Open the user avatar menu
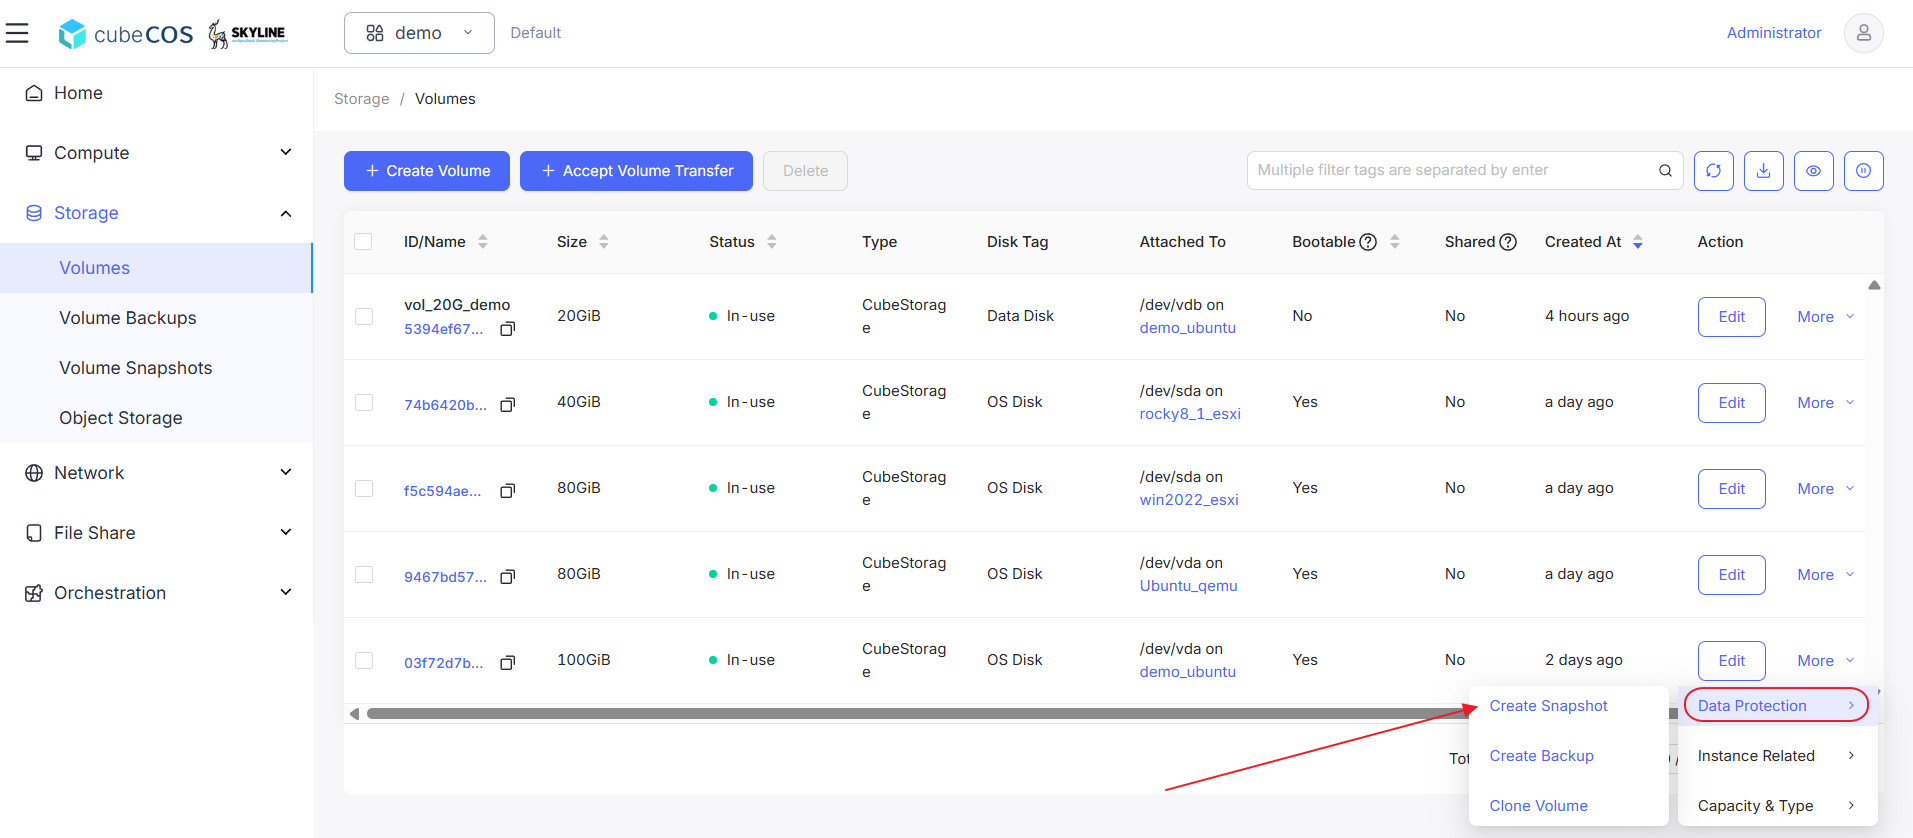 tap(1863, 33)
